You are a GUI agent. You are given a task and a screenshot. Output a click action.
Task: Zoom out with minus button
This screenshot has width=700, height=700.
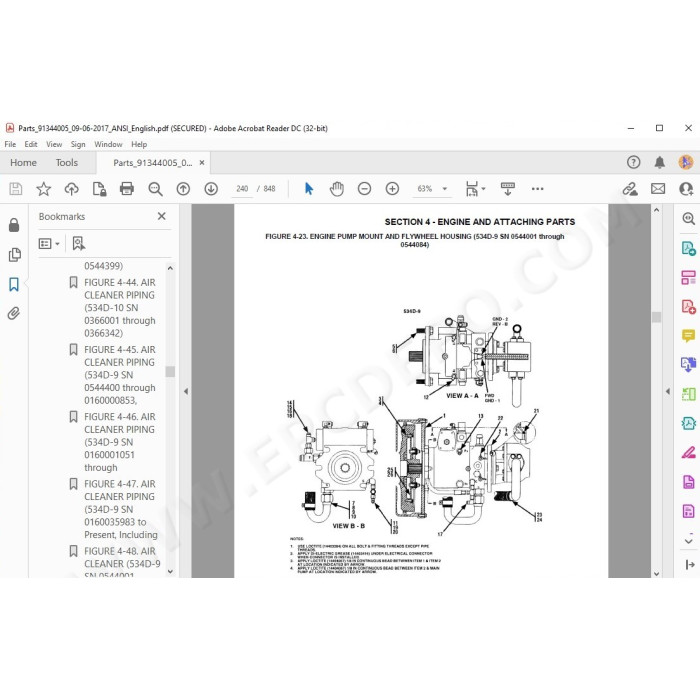[x=364, y=189]
